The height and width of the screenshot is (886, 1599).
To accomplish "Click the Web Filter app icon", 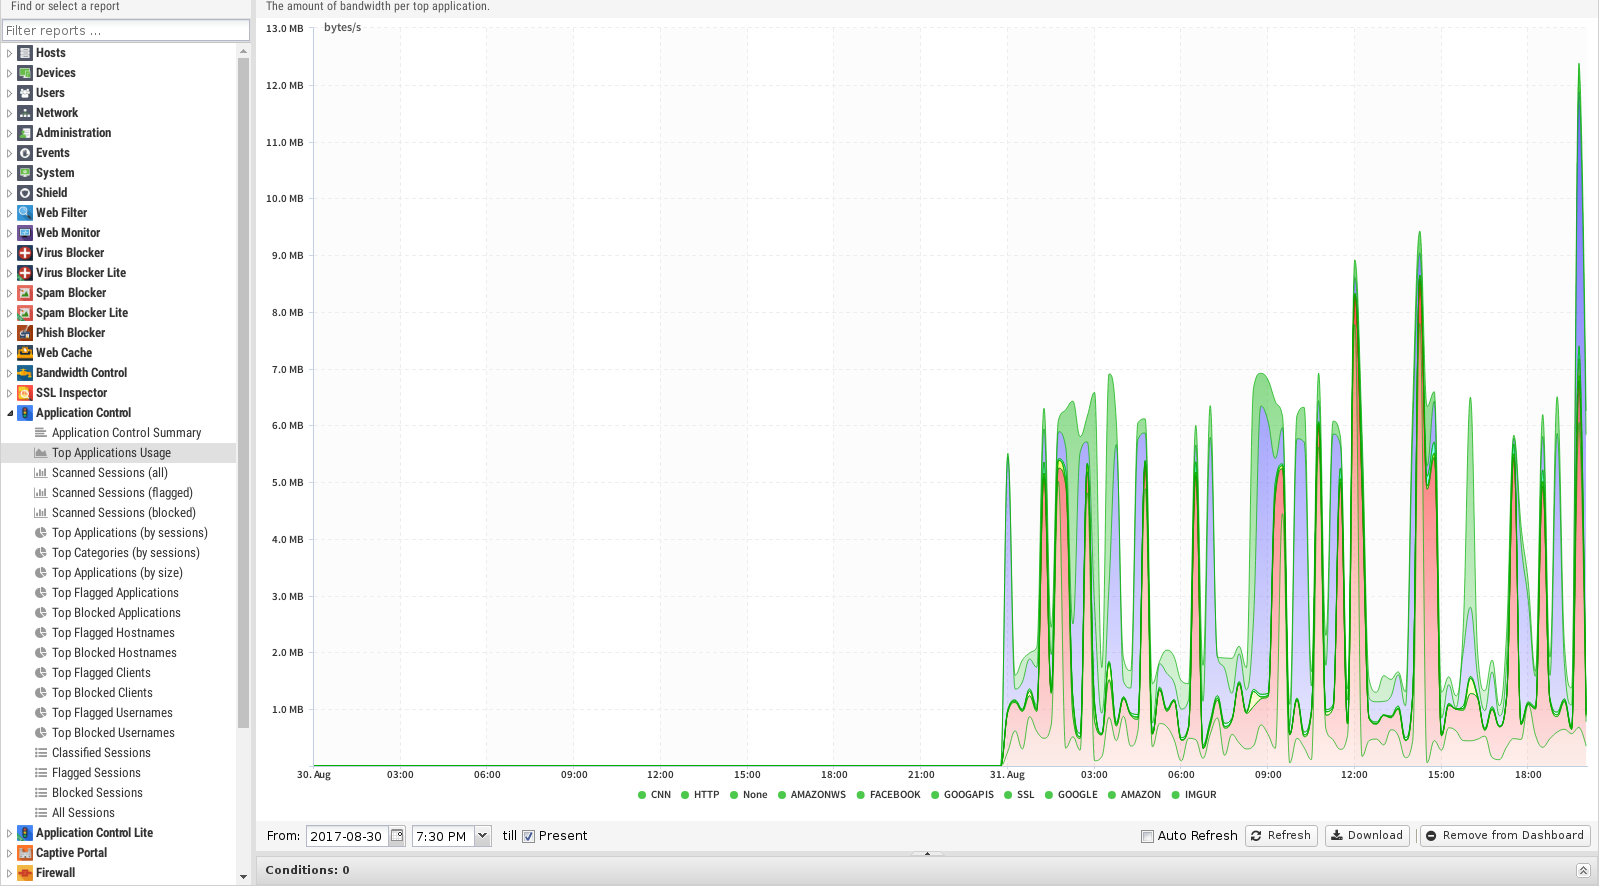I will pos(25,213).
